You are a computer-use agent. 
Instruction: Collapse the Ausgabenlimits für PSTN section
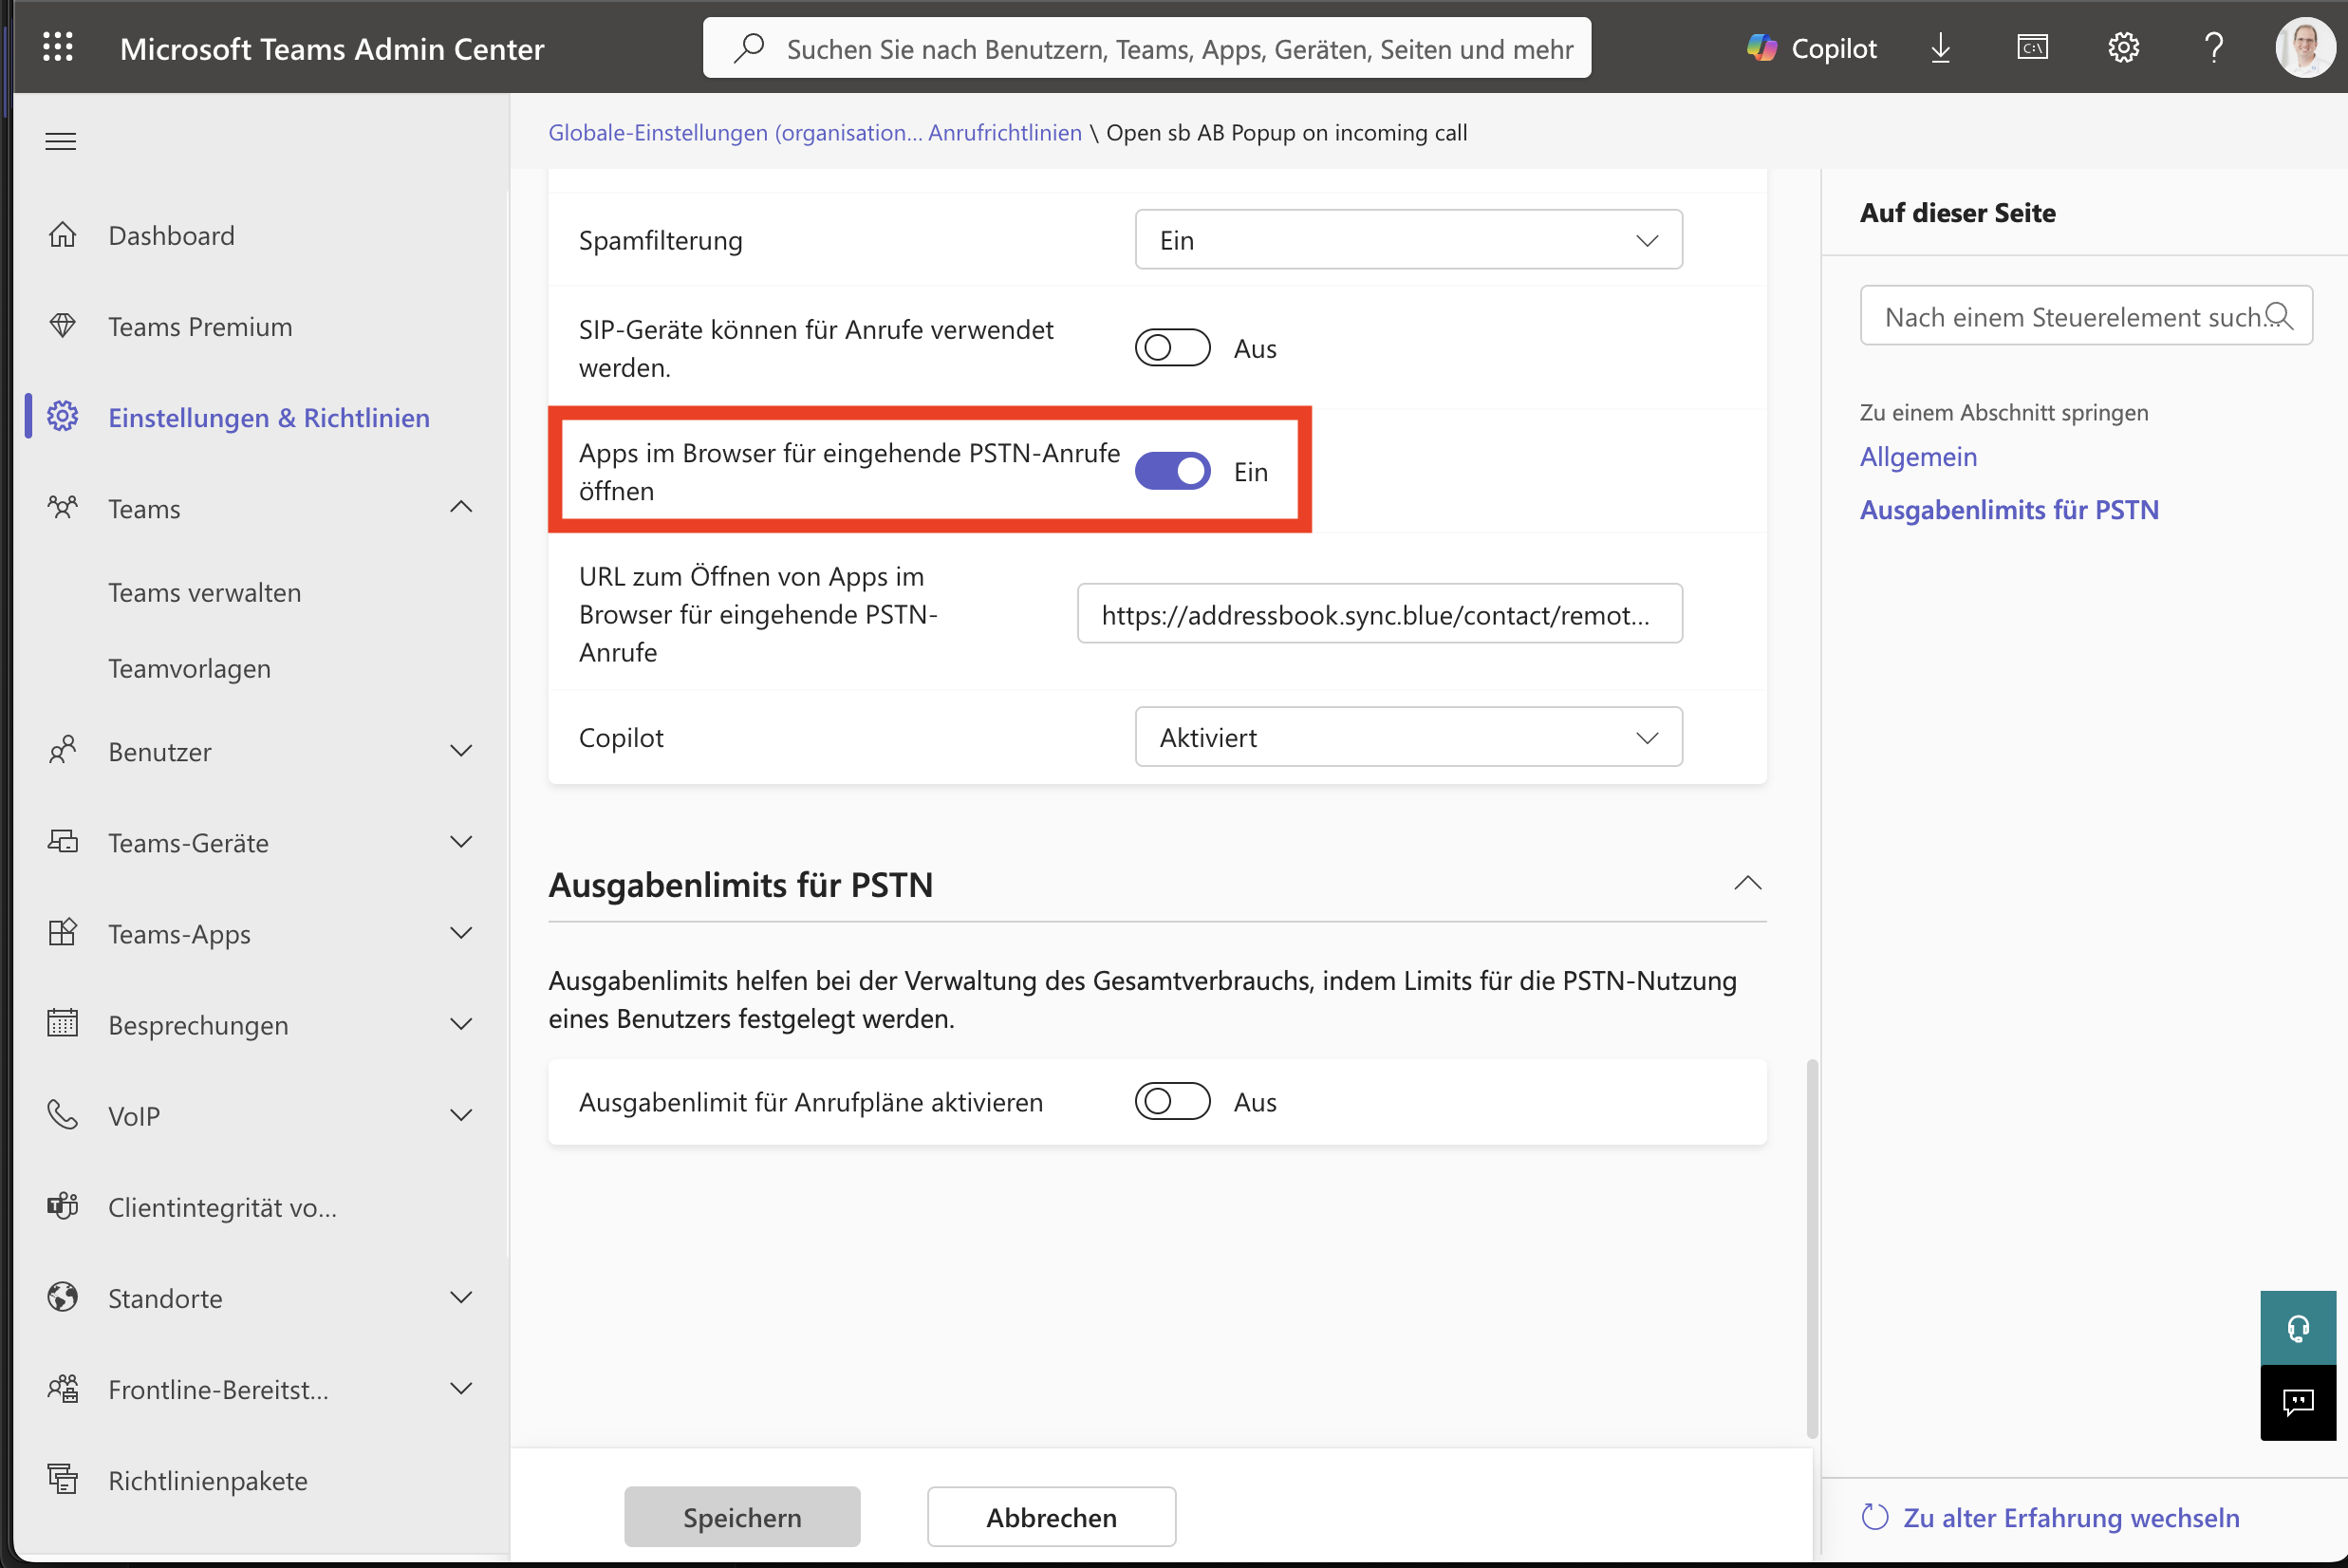click(x=1747, y=883)
